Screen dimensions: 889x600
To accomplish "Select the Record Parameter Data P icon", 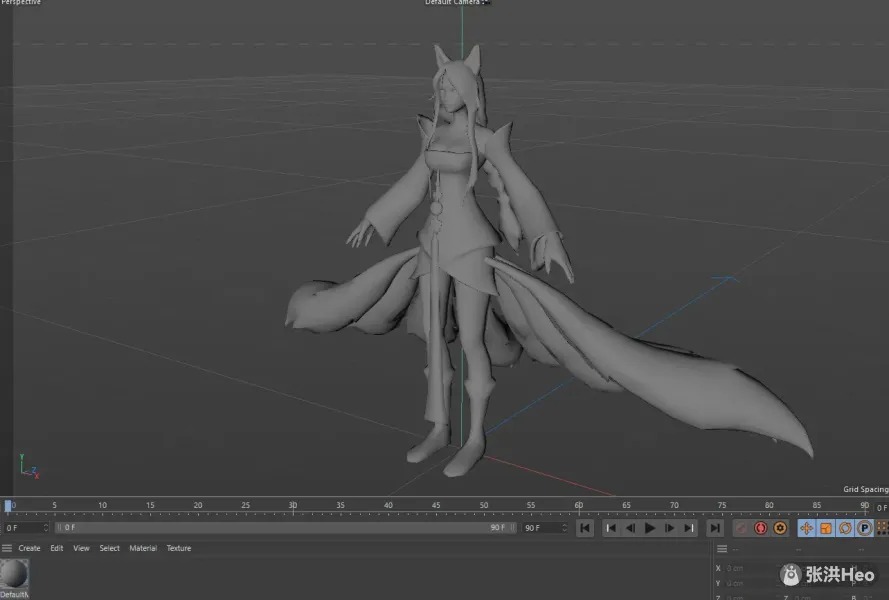I will click(x=864, y=528).
